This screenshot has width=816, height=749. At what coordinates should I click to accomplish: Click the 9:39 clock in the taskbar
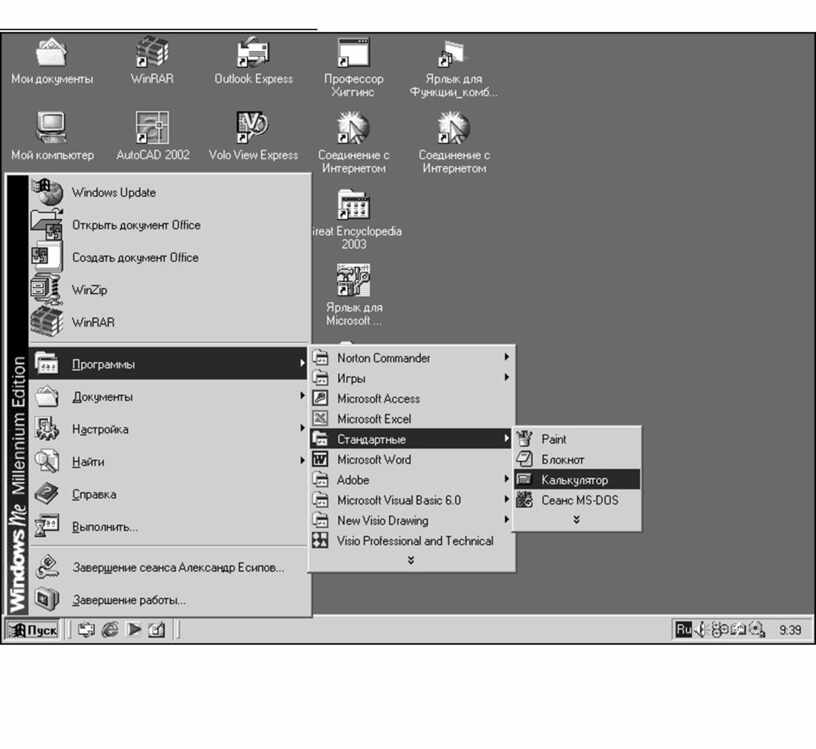coord(789,630)
